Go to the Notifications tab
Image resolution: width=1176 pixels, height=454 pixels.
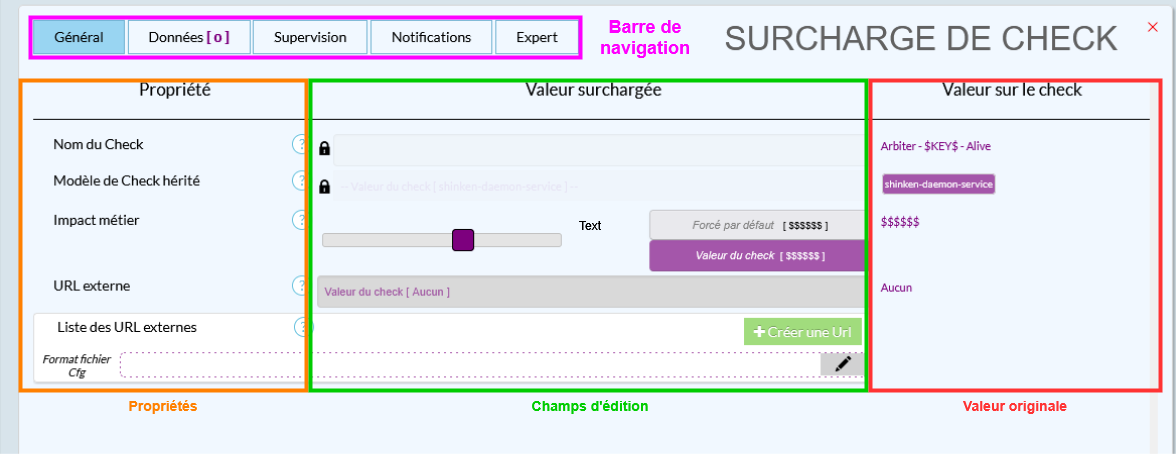(x=431, y=37)
